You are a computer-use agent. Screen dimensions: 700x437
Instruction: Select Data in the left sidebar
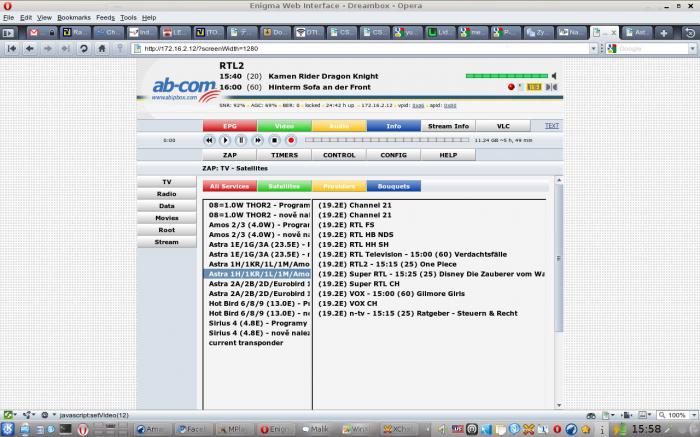tap(167, 206)
